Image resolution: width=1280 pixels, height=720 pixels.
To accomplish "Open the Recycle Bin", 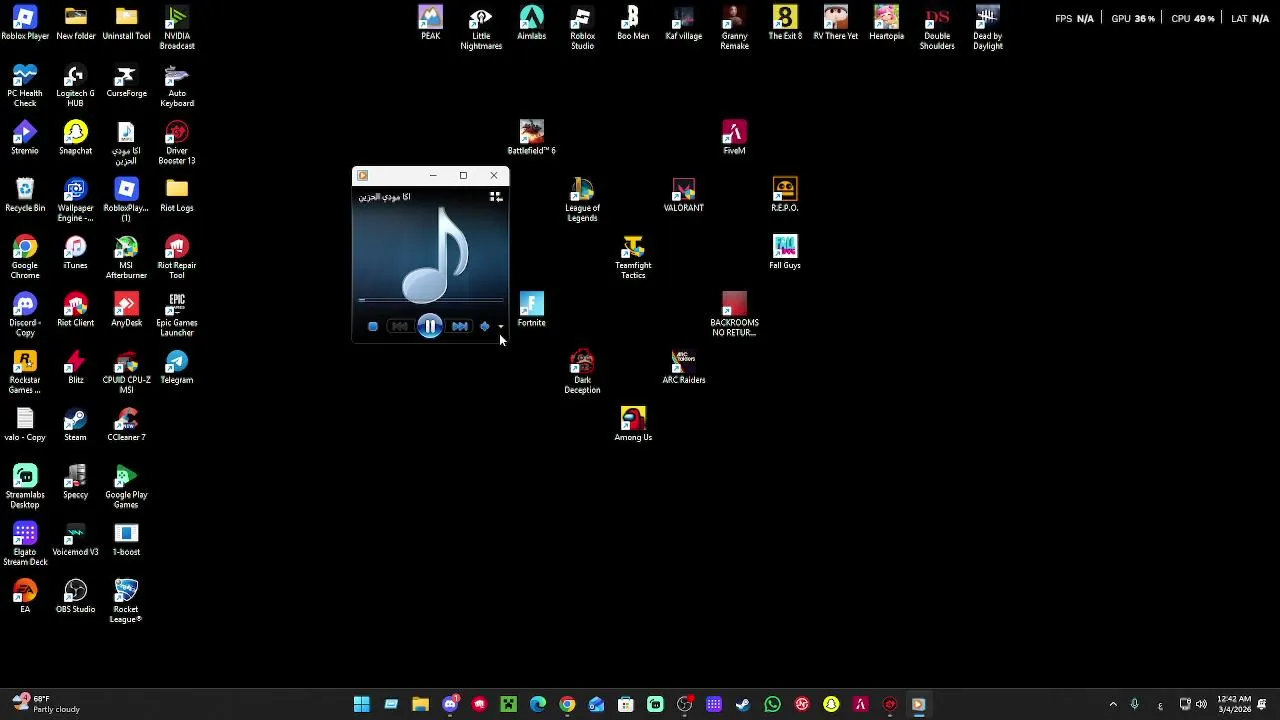I will coord(25,196).
